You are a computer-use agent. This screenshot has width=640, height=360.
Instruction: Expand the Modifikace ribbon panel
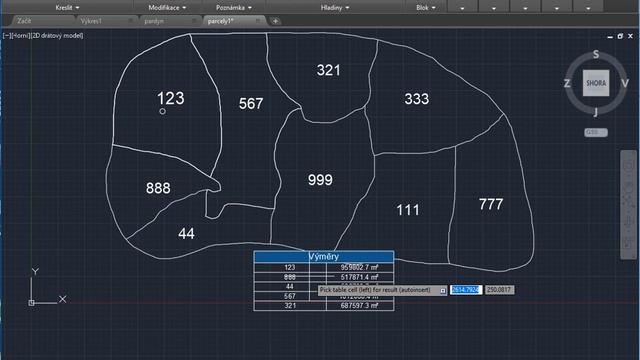coord(167,7)
